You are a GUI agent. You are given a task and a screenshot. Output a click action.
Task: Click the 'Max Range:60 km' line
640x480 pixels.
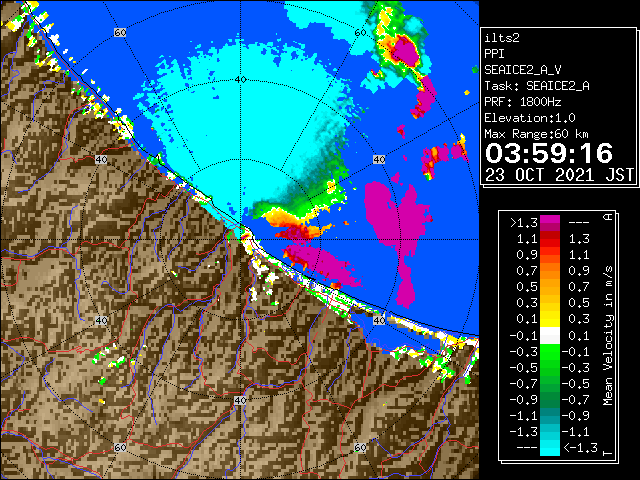click(x=536, y=134)
